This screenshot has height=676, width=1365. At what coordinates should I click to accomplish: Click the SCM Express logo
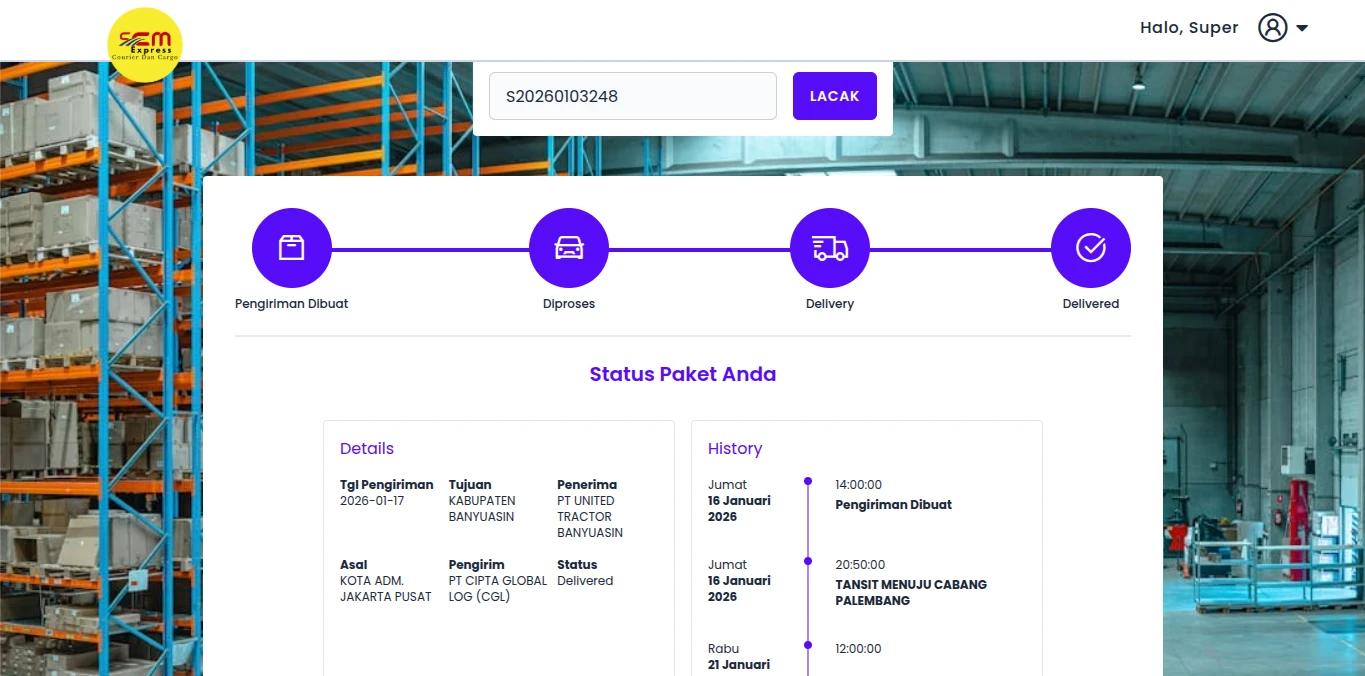(145, 45)
